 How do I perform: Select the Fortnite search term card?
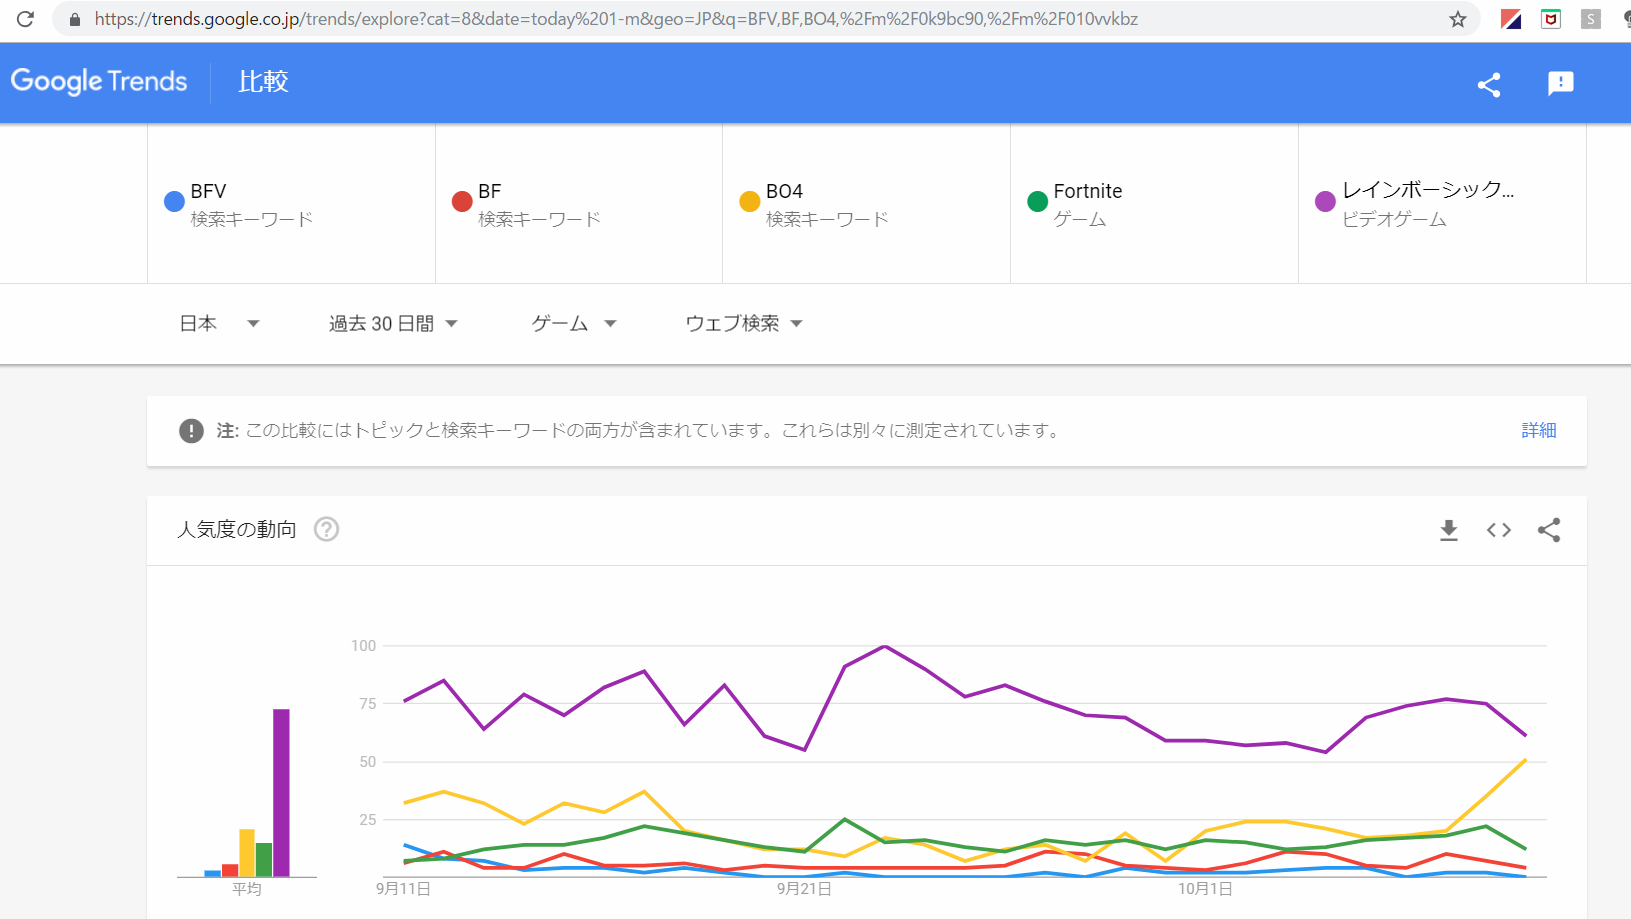pyautogui.click(x=1154, y=204)
